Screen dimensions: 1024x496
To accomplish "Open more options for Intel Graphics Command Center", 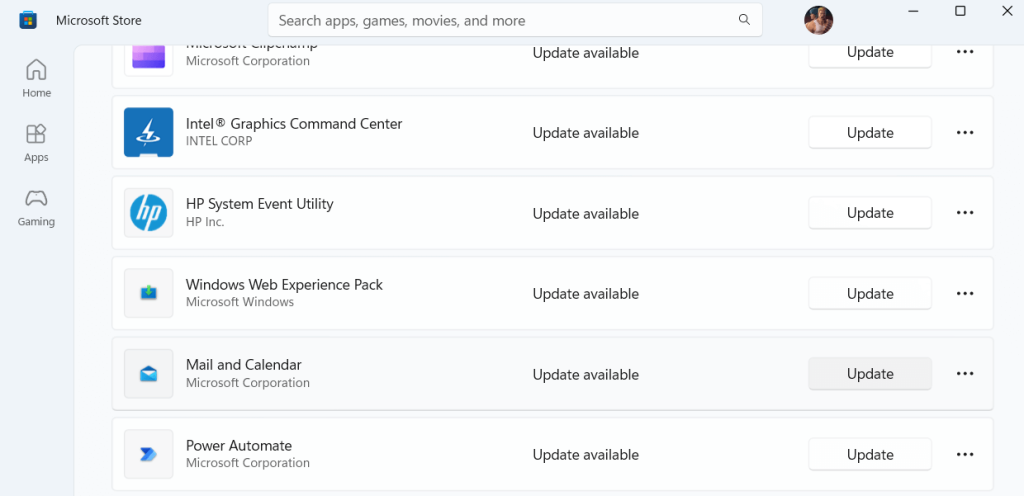I will [965, 132].
